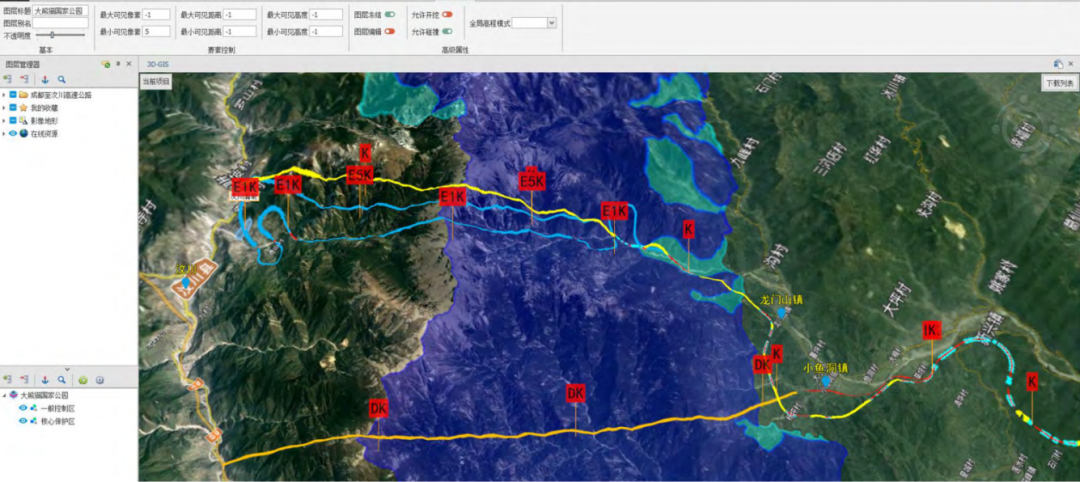1080x482 pixels.
Task: Click the layer icon beside the 图层管理器 pin
Action: pos(105,63)
